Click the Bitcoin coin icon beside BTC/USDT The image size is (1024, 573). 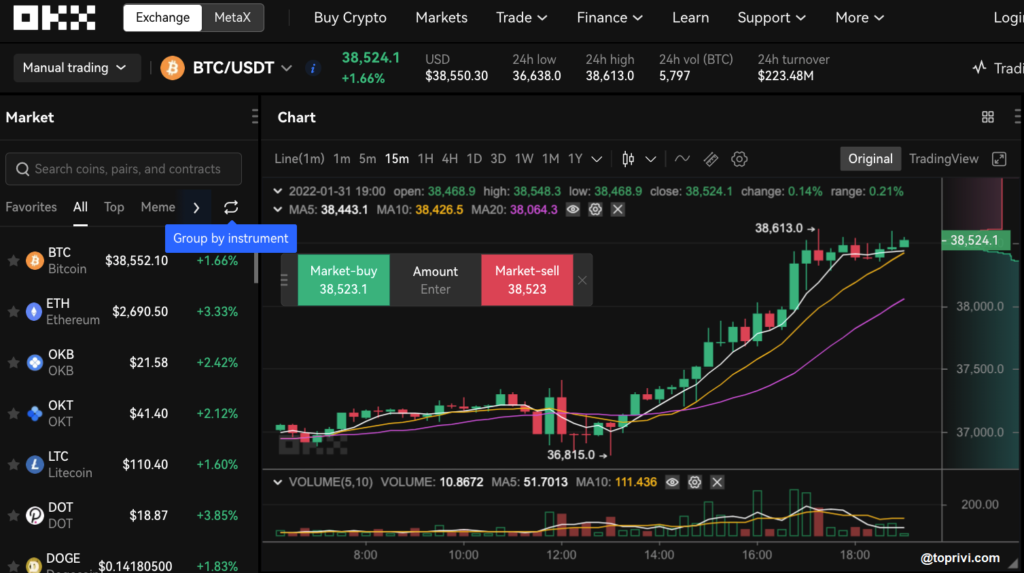(x=172, y=68)
